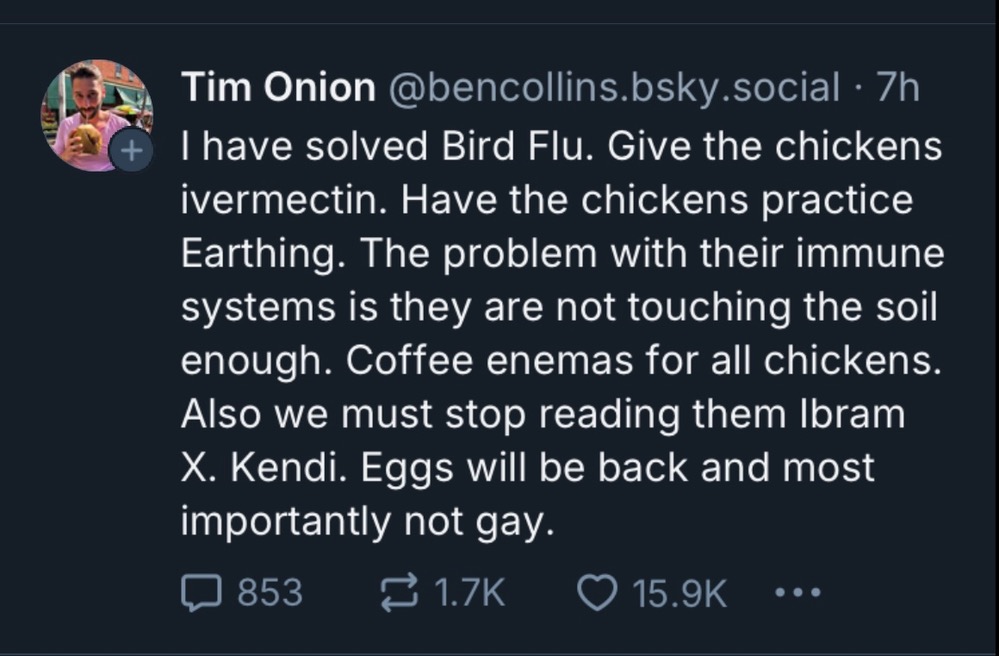Select the 1.7K repost count

(x=470, y=593)
